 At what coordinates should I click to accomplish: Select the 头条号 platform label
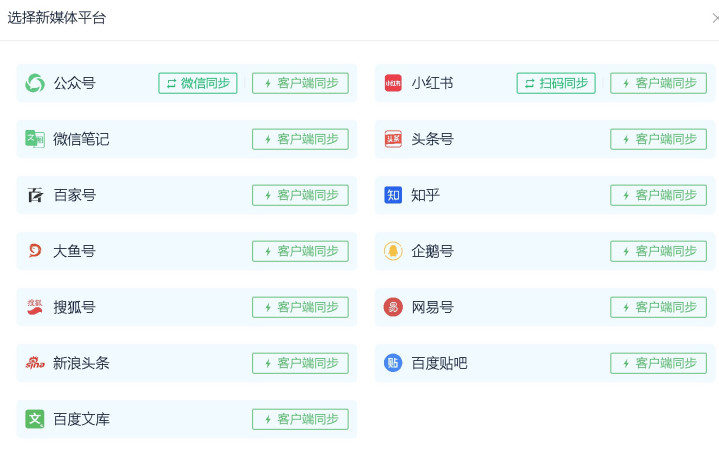pos(432,139)
